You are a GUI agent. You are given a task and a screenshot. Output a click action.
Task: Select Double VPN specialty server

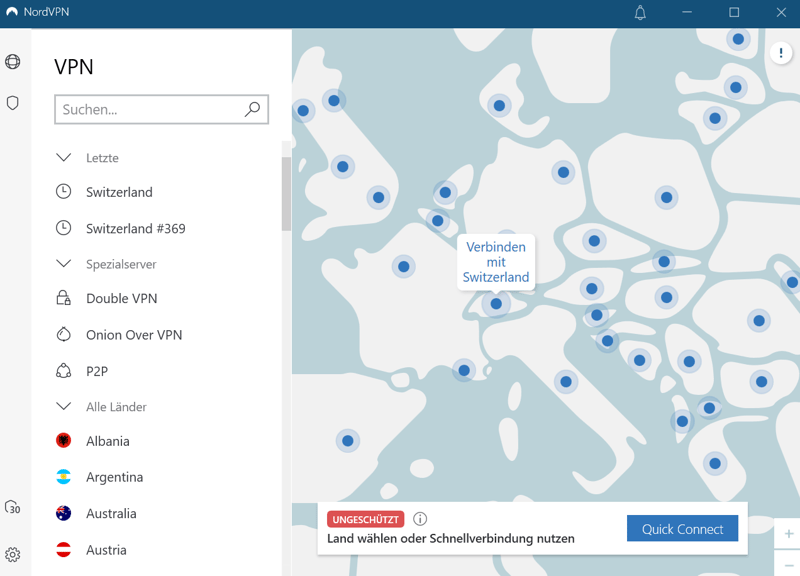point(121,298)
